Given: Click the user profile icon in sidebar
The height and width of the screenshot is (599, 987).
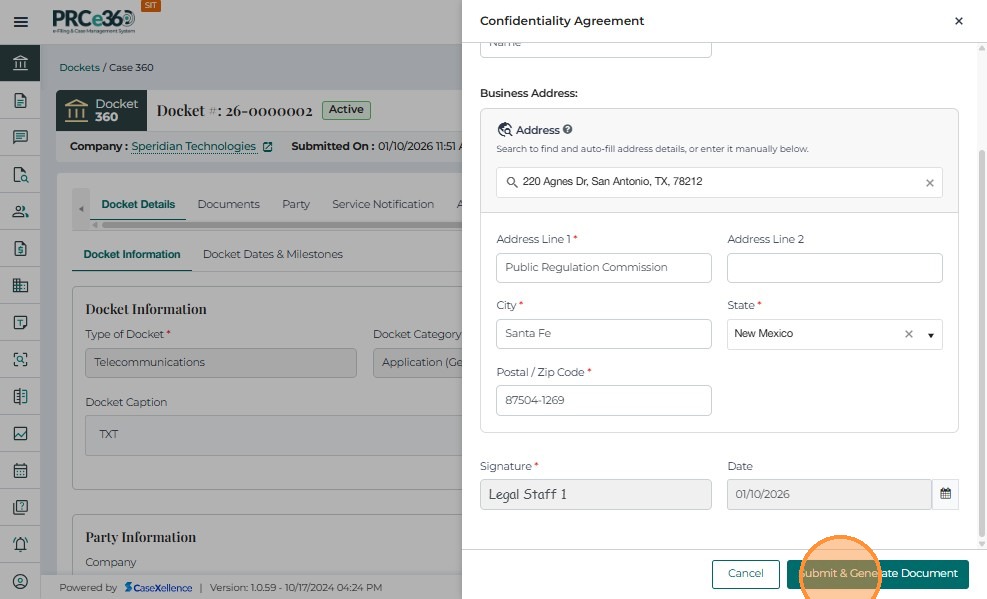Looking at the screenshot, I should coord(20,581).
